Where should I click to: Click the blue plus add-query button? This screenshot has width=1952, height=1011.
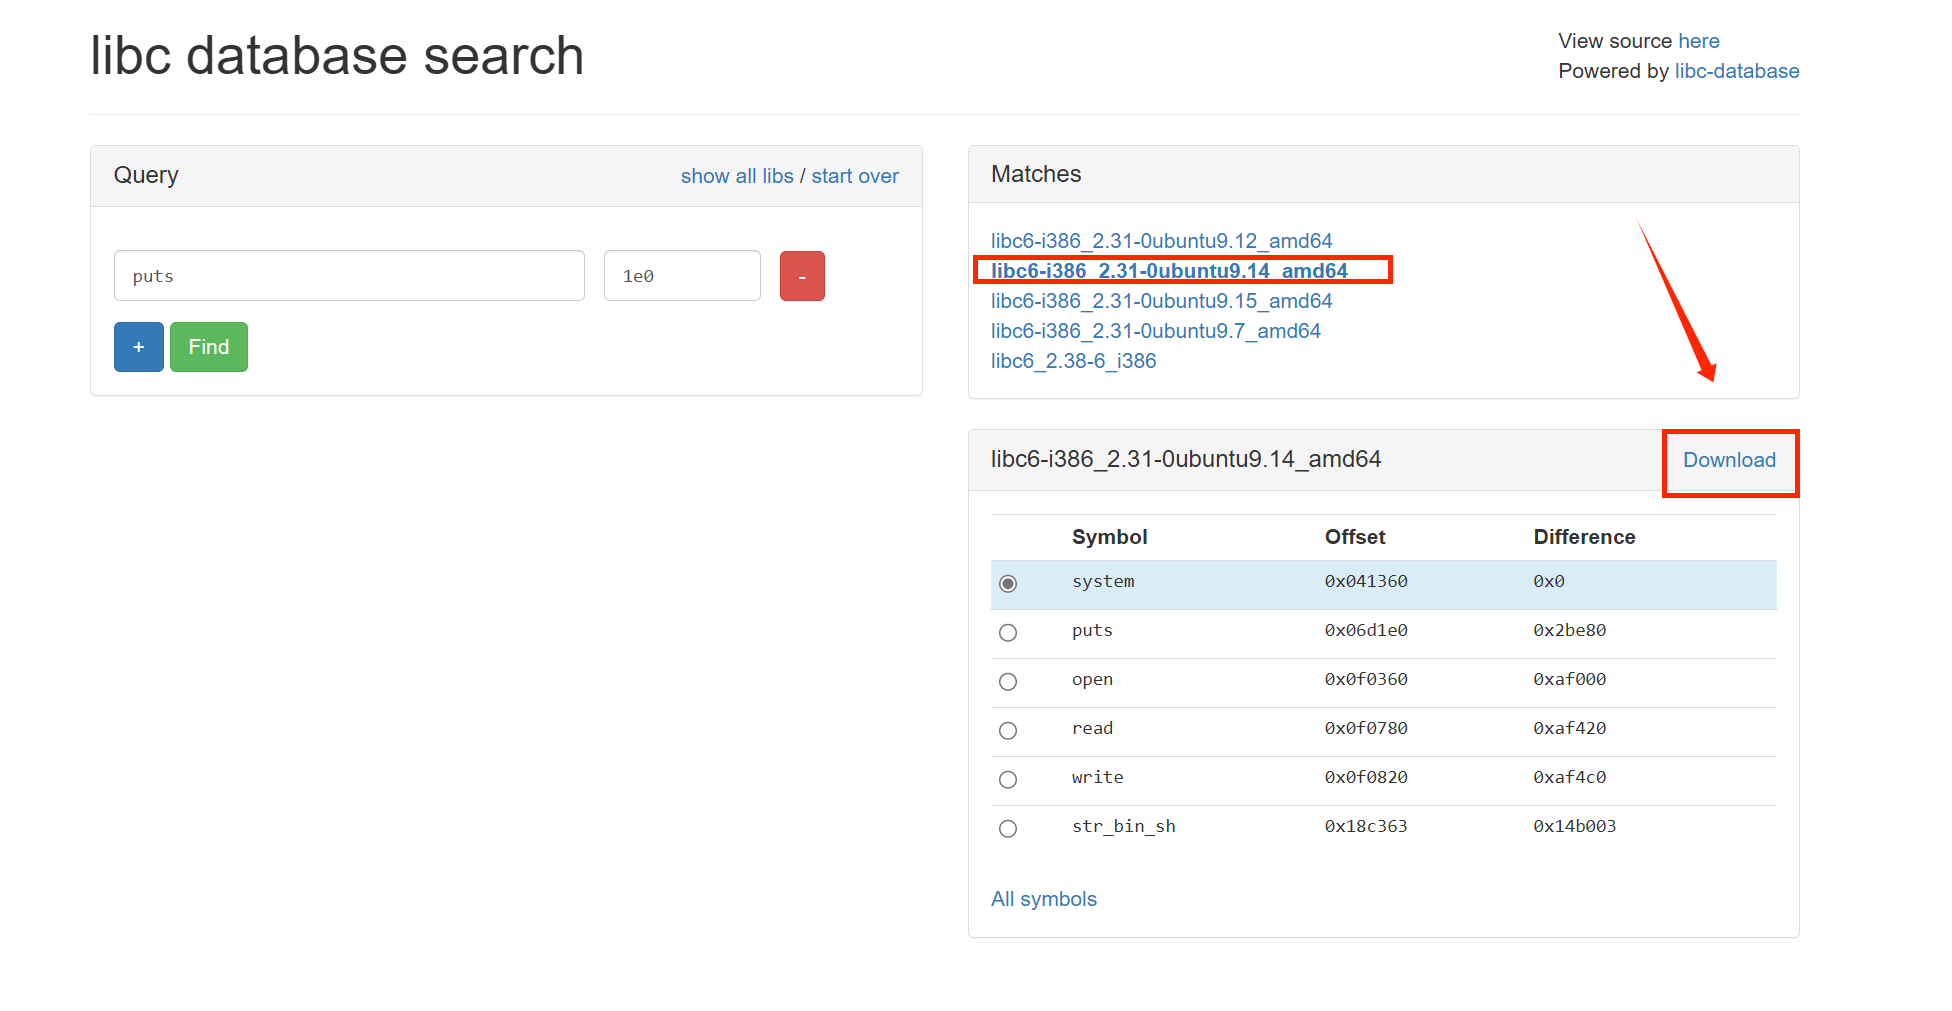[139, 347]
